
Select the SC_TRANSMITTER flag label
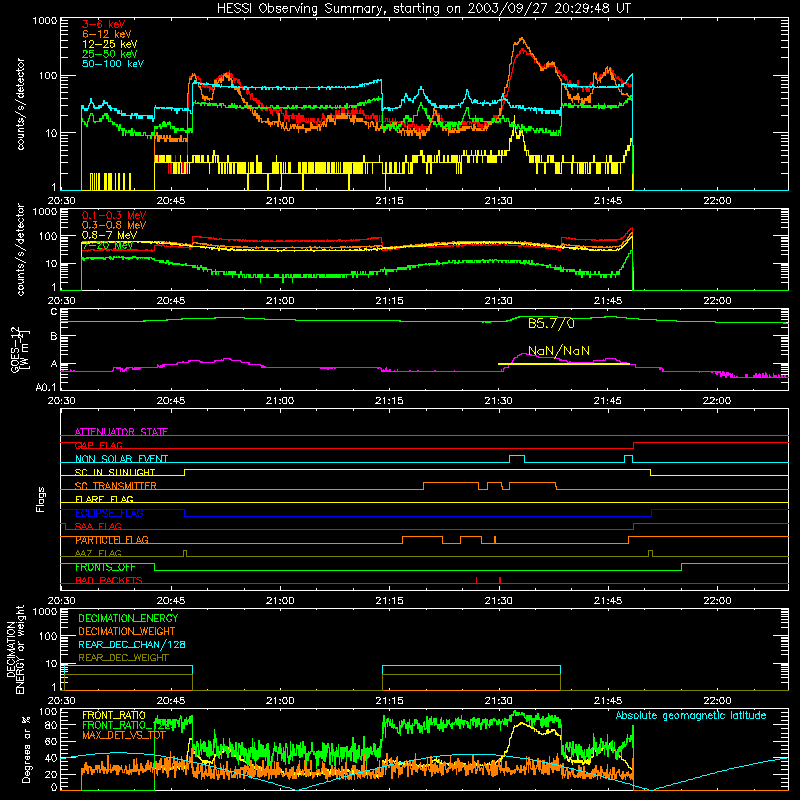click(116, 486)
